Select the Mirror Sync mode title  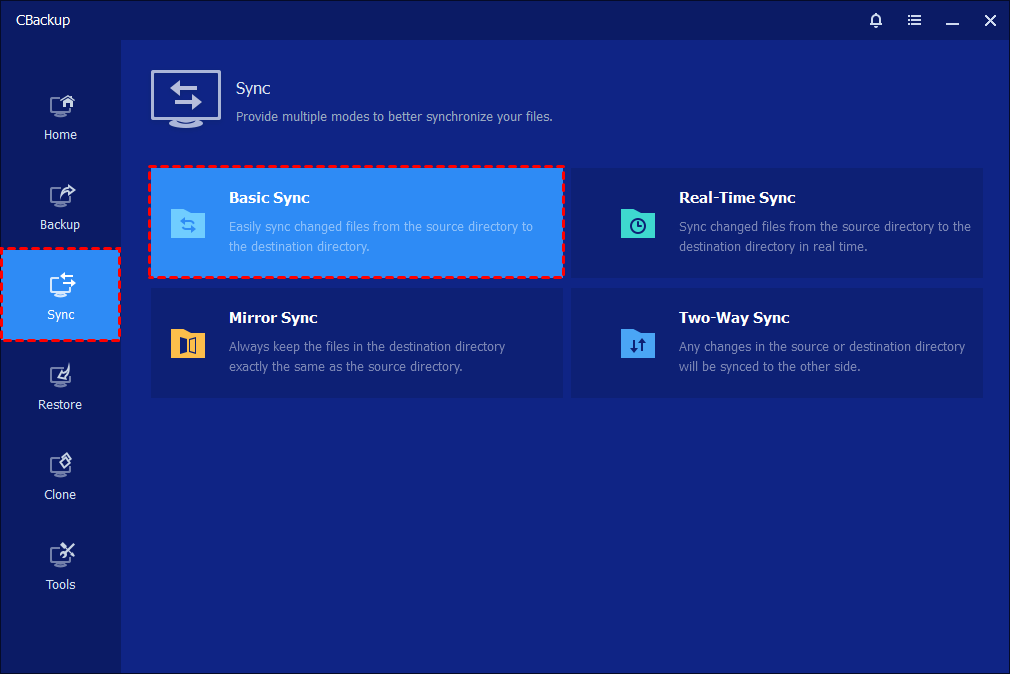pos(273,318)
